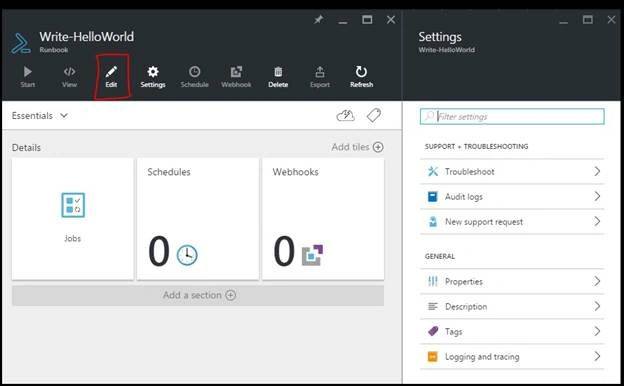Open Description settings entry
This screenshot has height=386, width=624.
coord(512,306)
